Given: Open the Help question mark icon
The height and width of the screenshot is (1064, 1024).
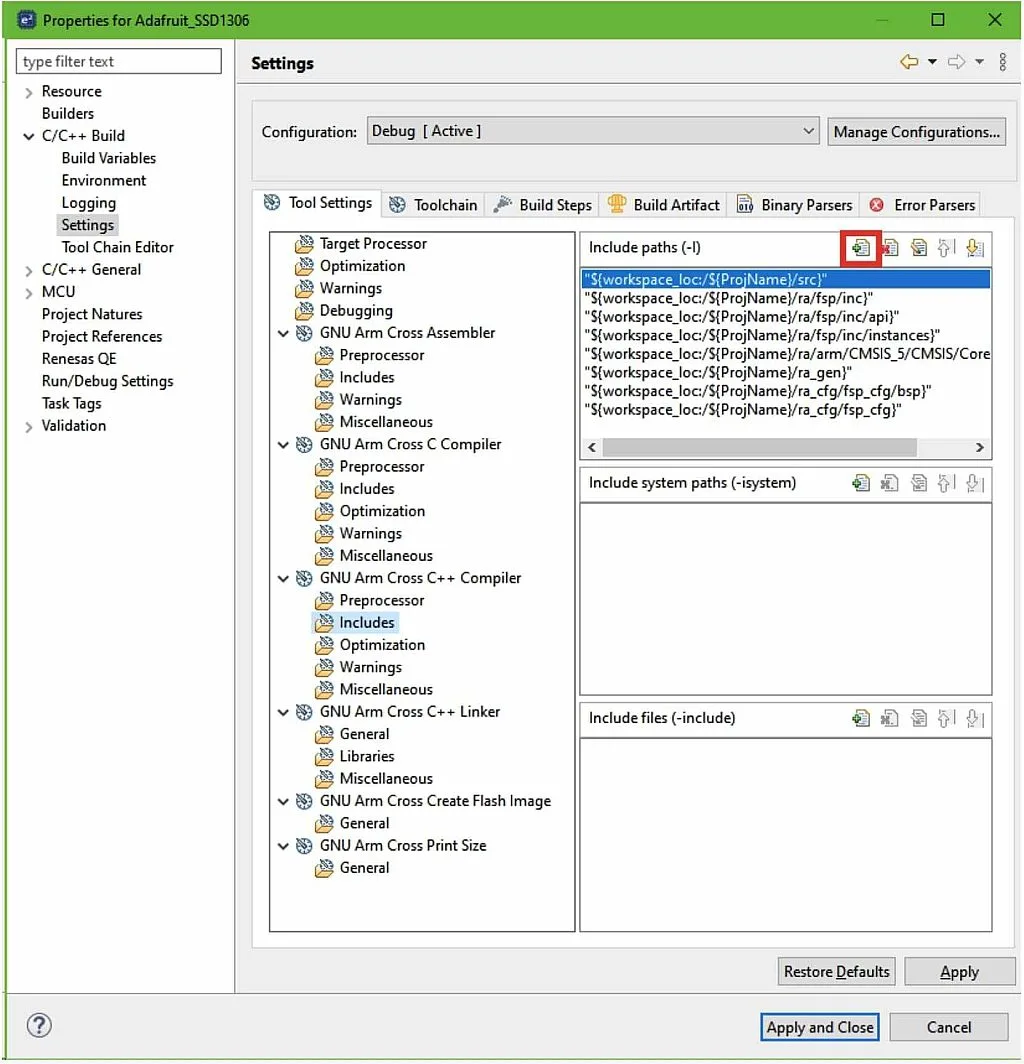Looking at the screenshot, I should (38, 1025).
